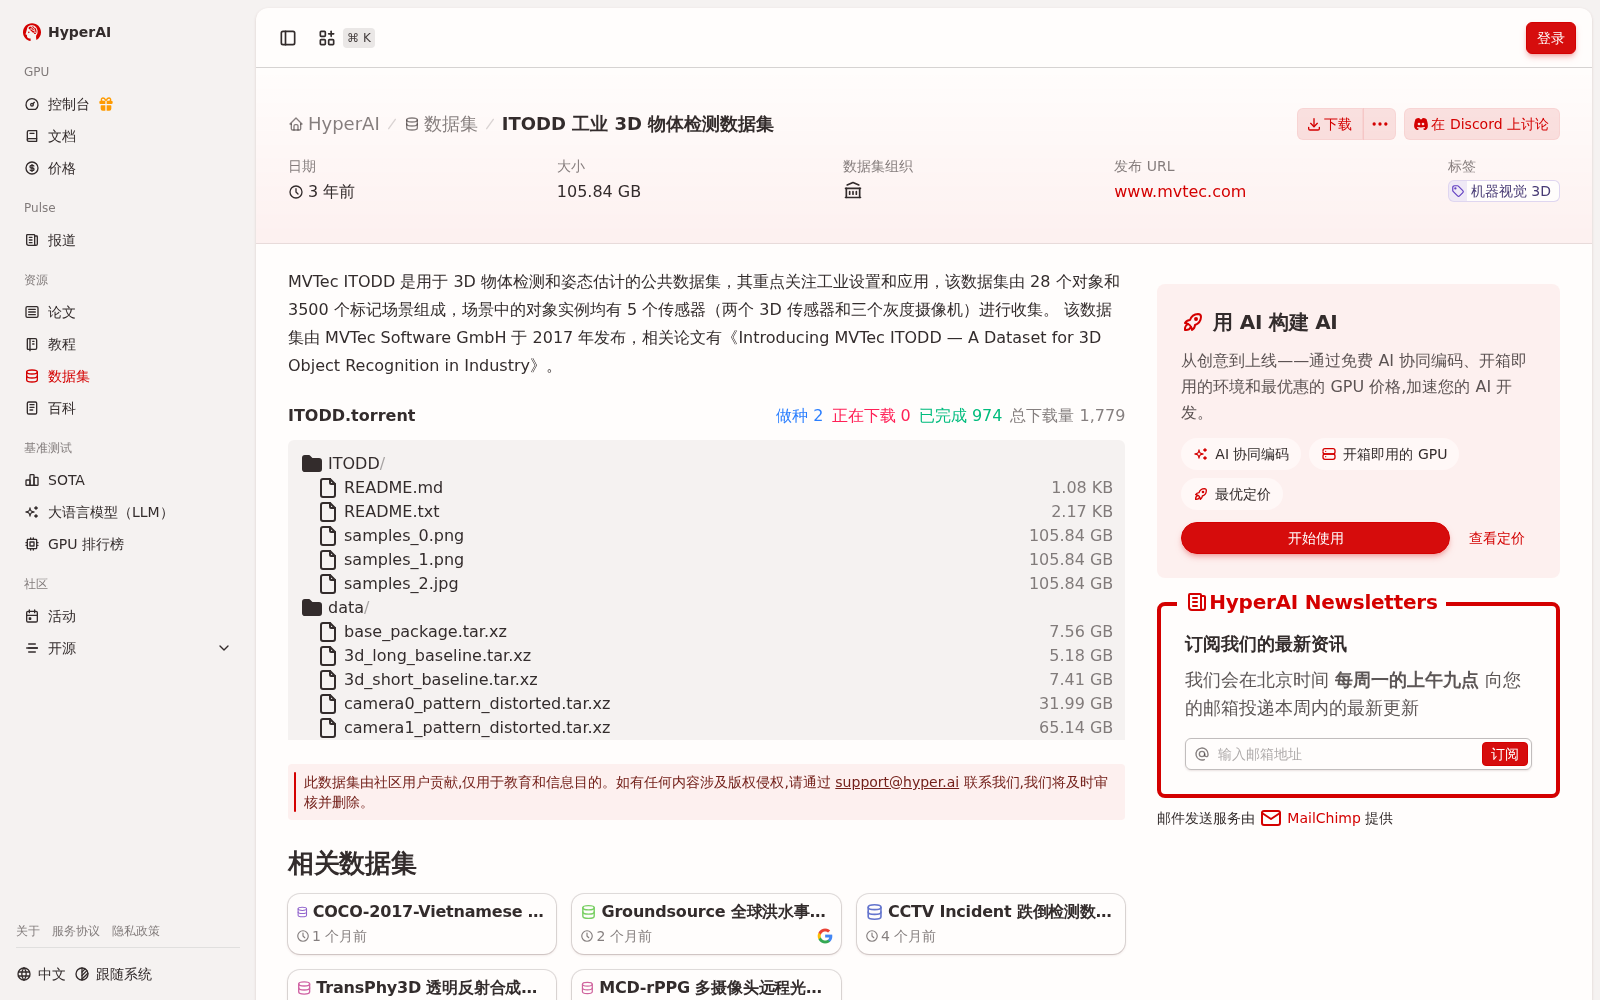Open CCTV Incident 跌倒检测 dataset card
1600x1000 pixels.
click(991, 924)
